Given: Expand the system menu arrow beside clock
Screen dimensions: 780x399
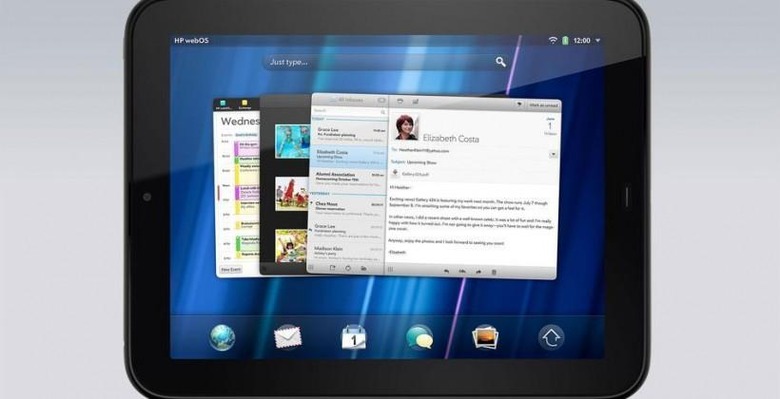Looking at the screenshot, I should pyautogui.click(x=597, y=41).
